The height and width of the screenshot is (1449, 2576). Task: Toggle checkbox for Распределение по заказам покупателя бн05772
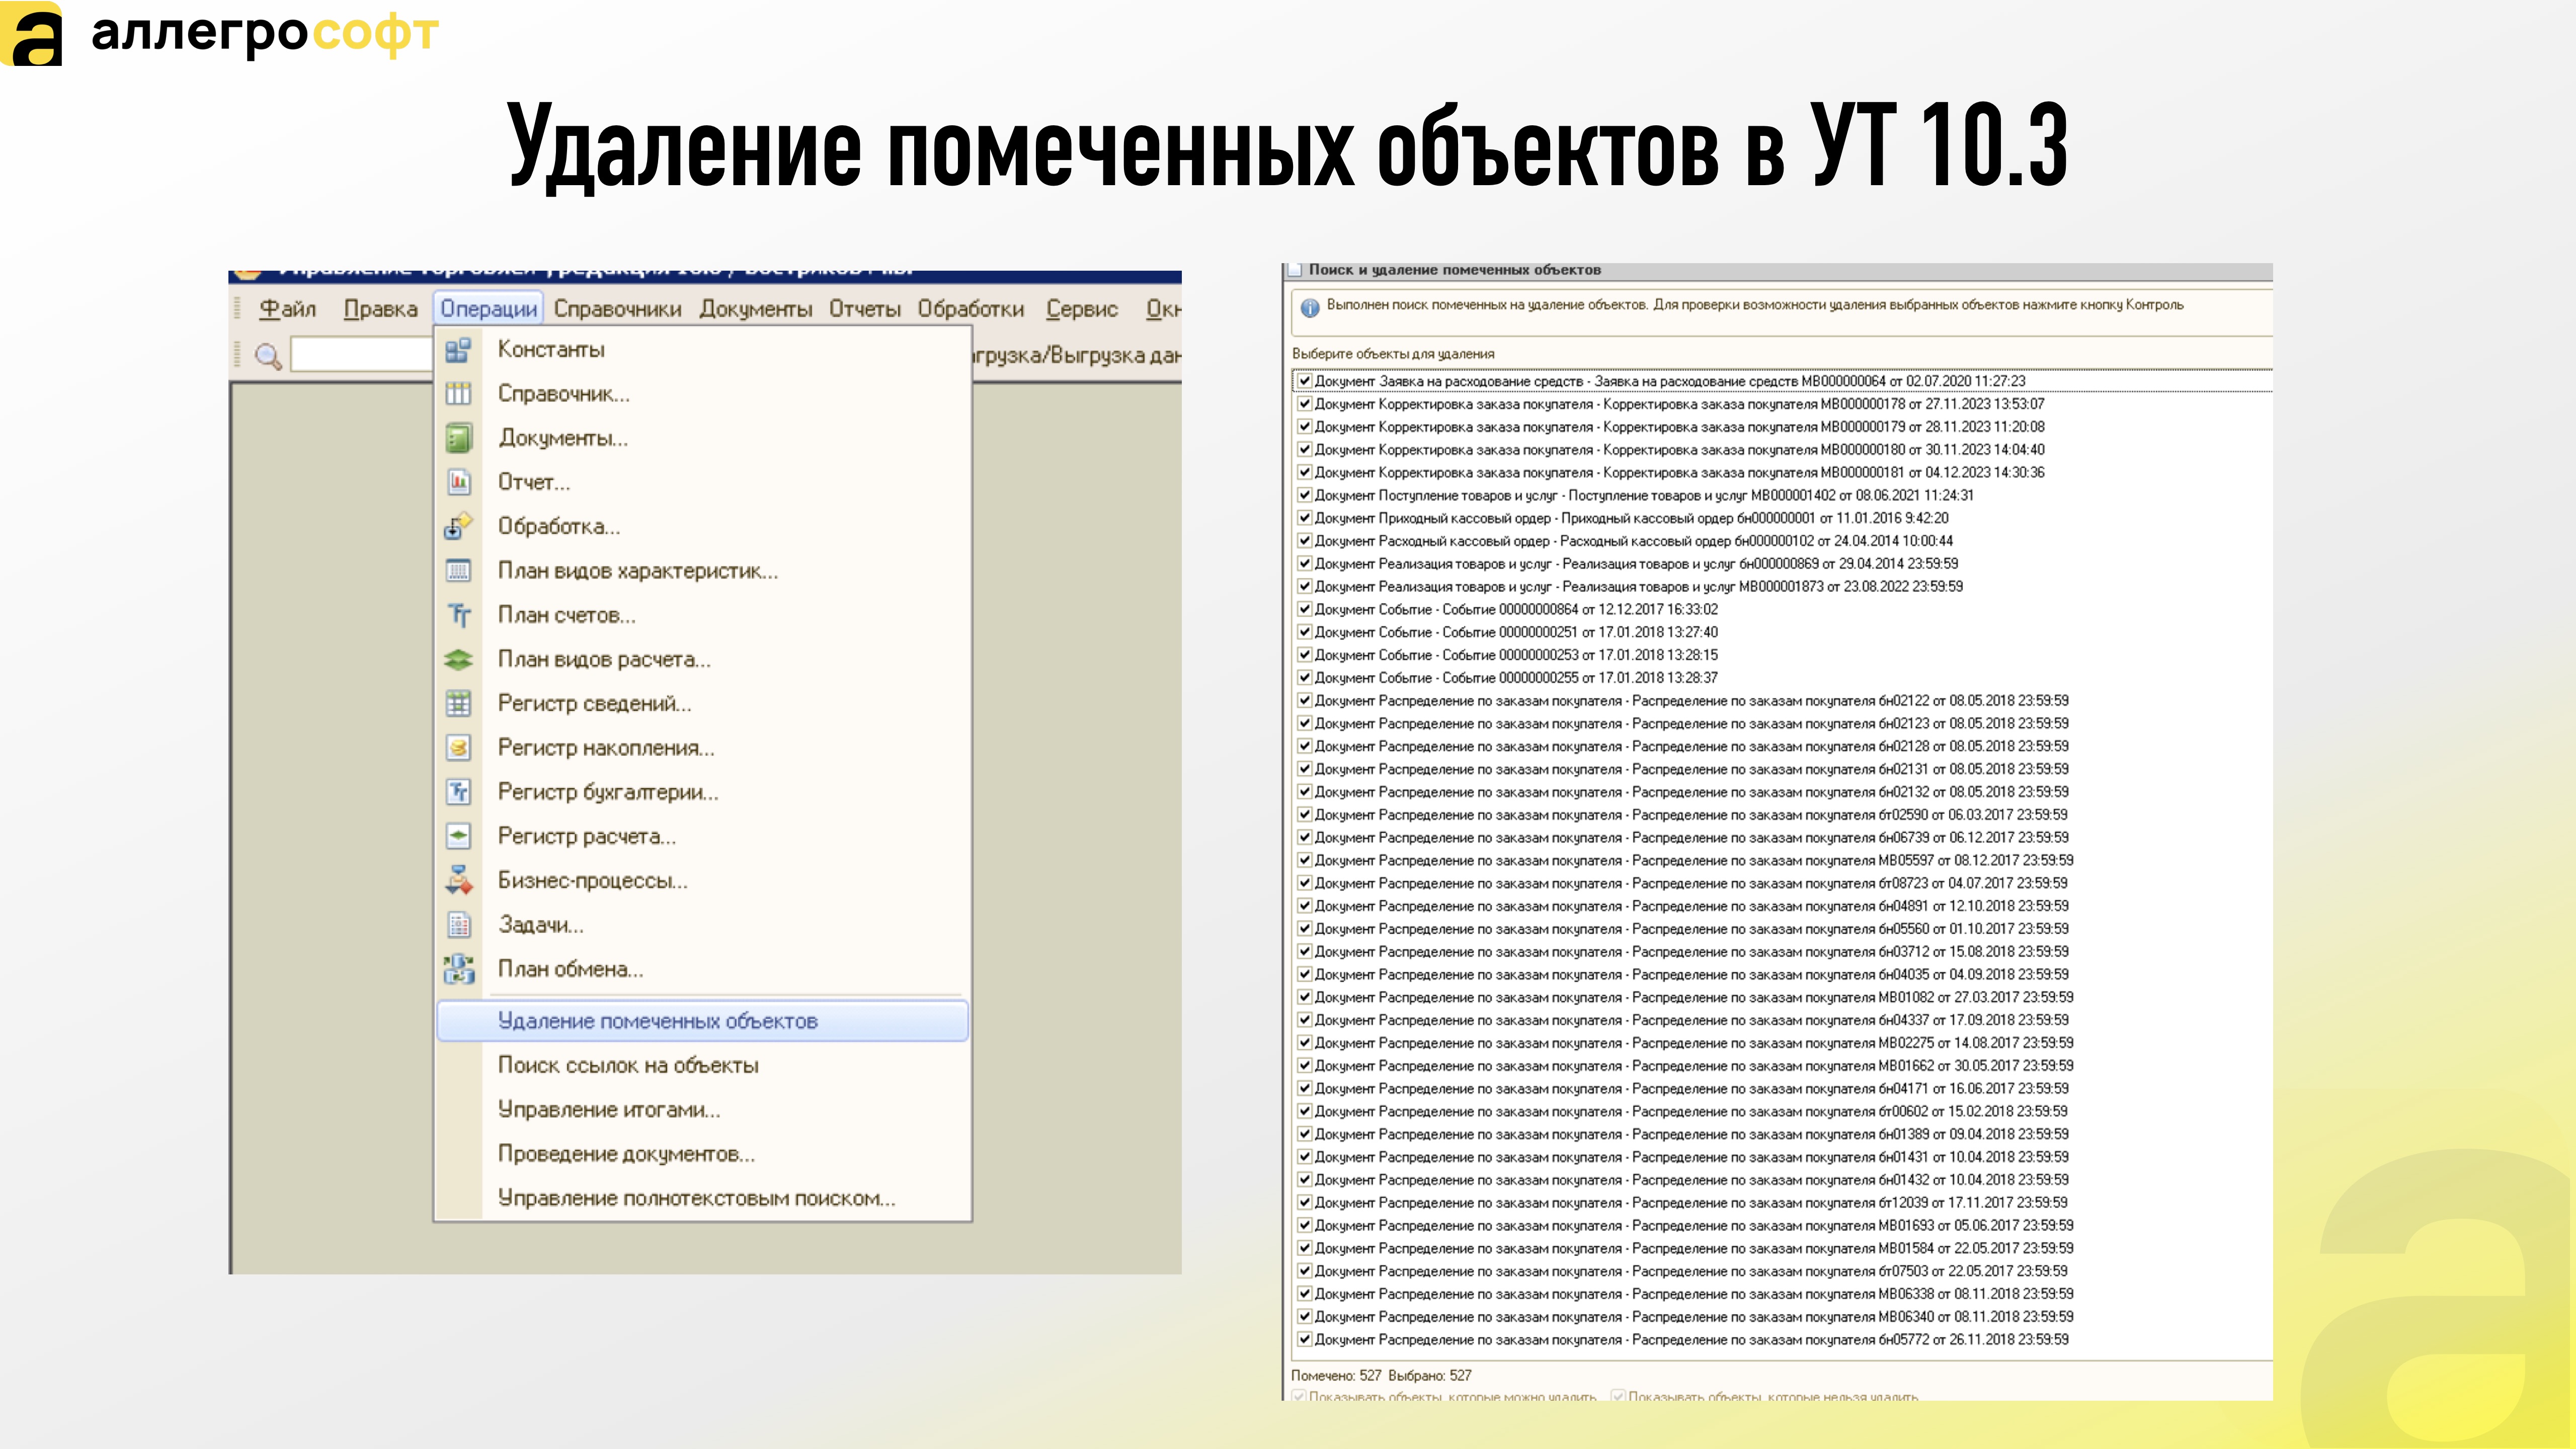coord(1304,1340)
